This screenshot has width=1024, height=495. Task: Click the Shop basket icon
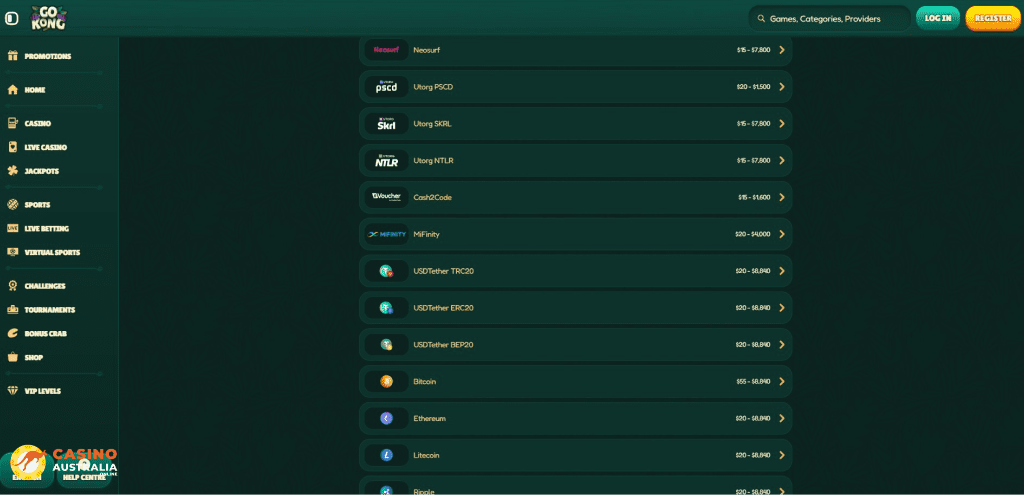[12, 357]
